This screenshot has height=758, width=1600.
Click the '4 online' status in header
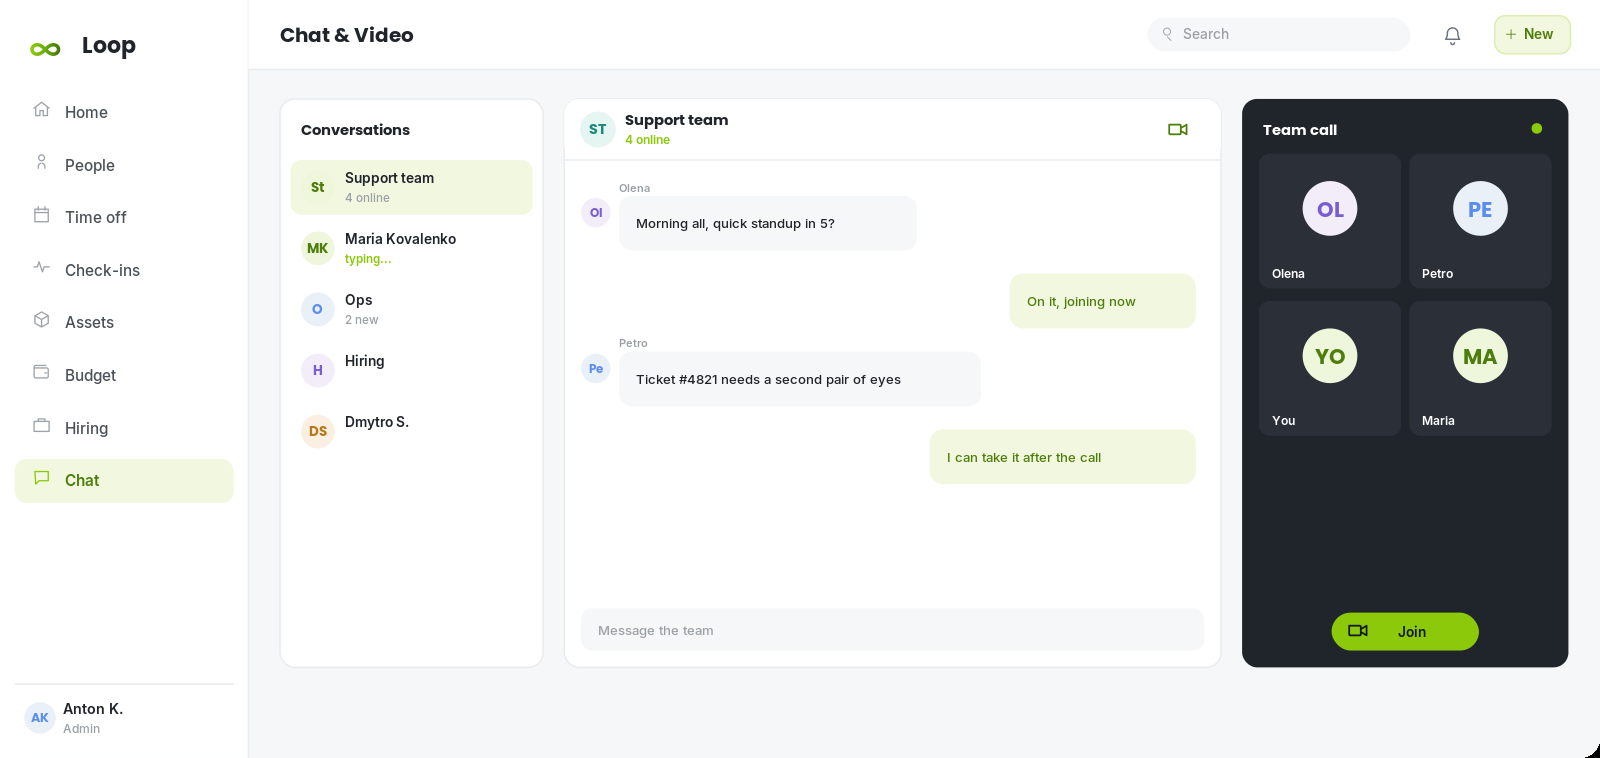point(647,140)
